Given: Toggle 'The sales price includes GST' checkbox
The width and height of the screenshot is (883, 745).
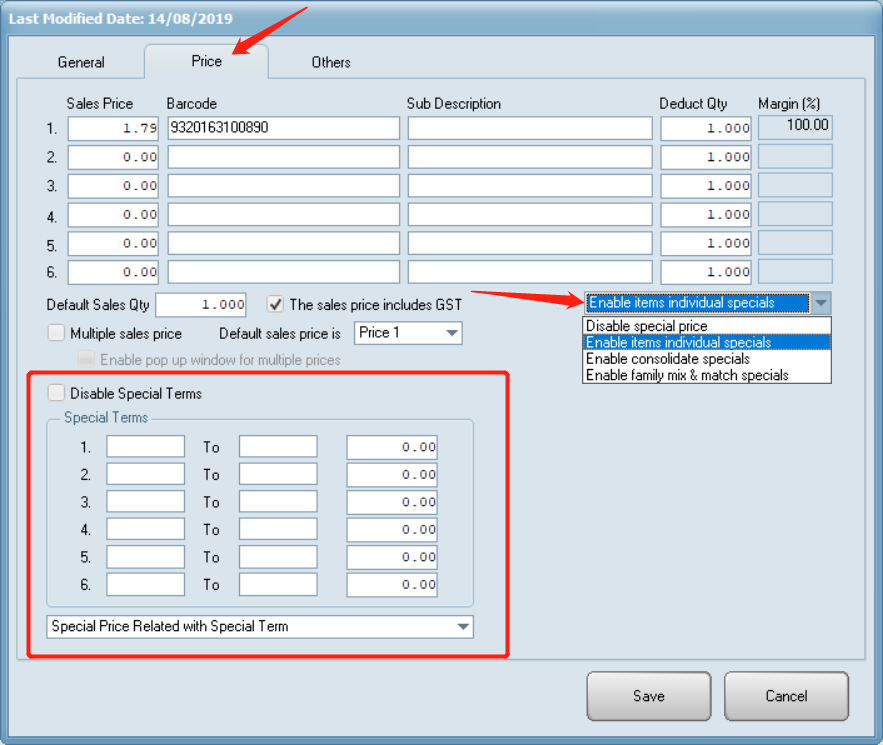Looking at the screenshot, I should tap(276, 304).
